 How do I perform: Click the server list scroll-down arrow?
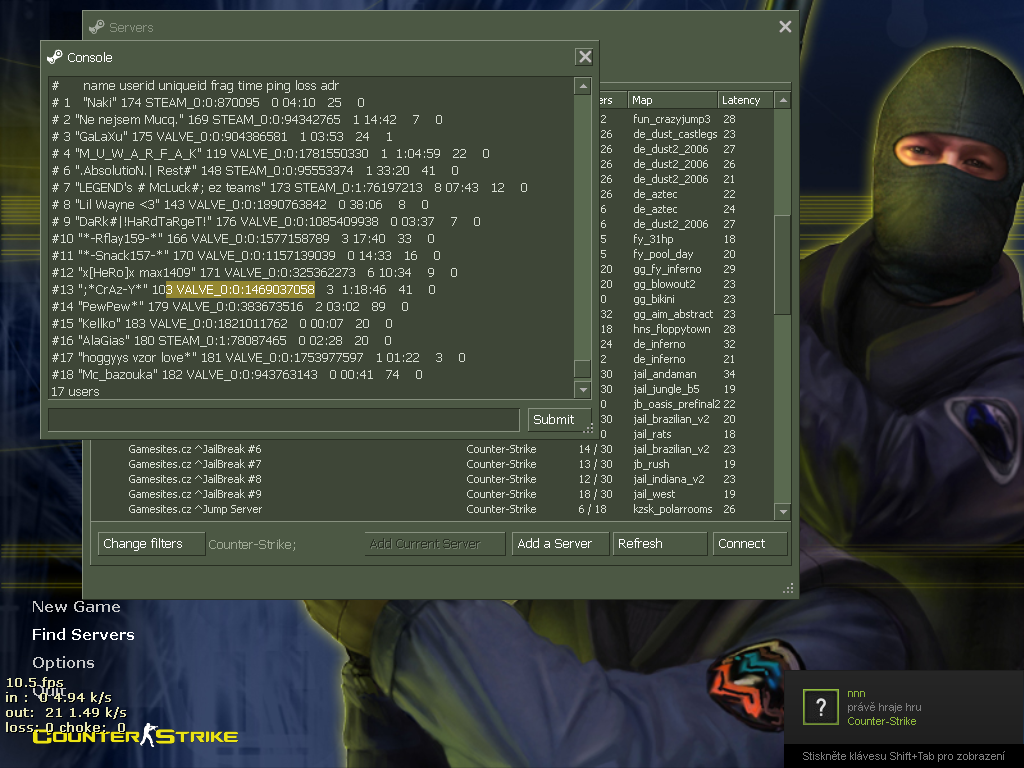click(x=783, y=510)
